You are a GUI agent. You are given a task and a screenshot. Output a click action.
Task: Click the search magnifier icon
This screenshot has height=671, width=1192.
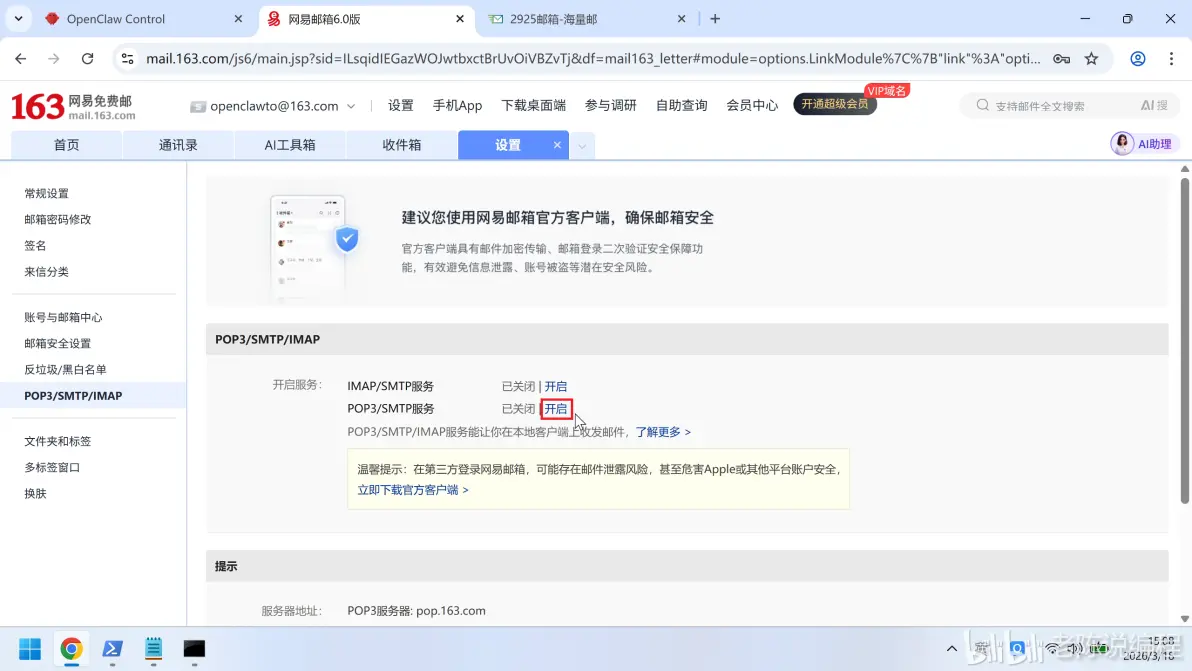click(x=982, y=106)
